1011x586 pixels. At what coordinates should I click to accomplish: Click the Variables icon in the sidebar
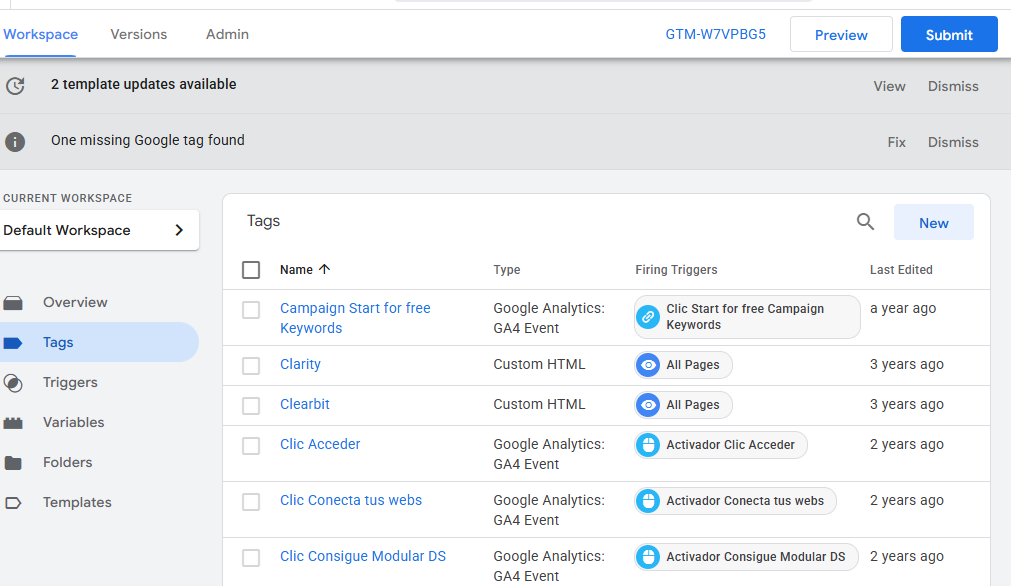[14, 423]
